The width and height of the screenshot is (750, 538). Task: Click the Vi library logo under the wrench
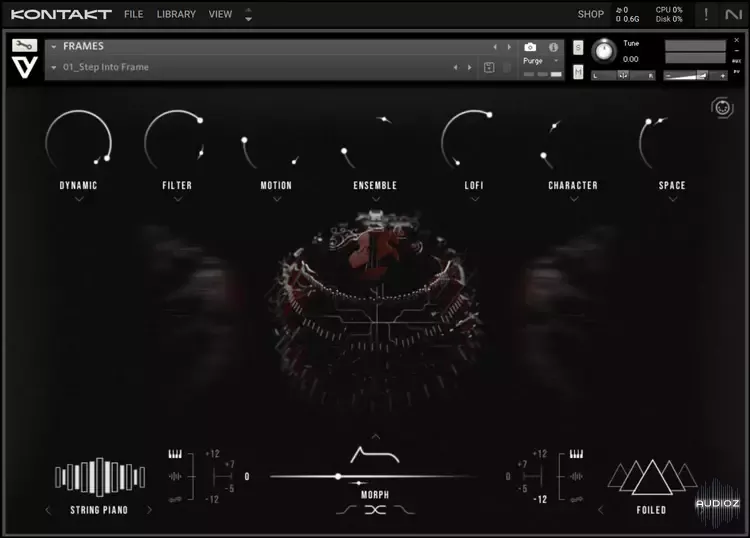24,67
